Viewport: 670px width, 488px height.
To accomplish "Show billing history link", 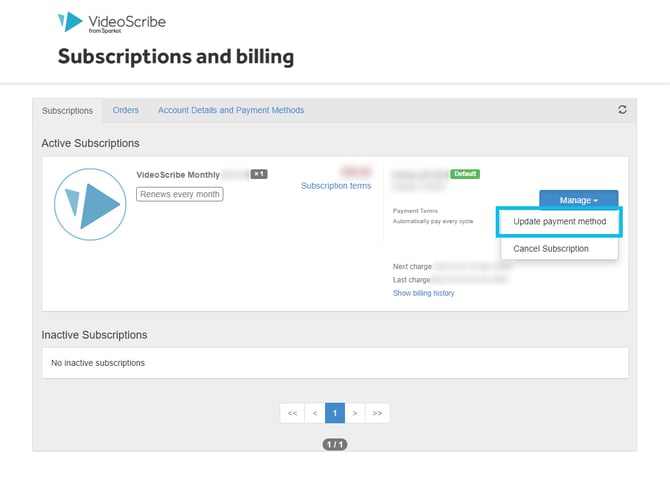I will 423,293.
